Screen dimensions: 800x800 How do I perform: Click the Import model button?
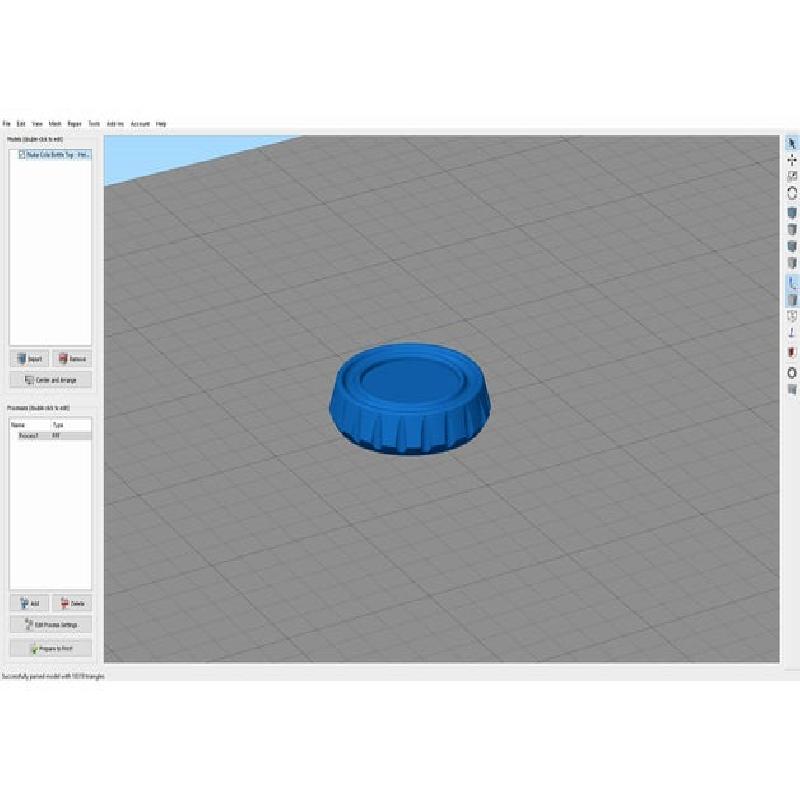[29, 358]
